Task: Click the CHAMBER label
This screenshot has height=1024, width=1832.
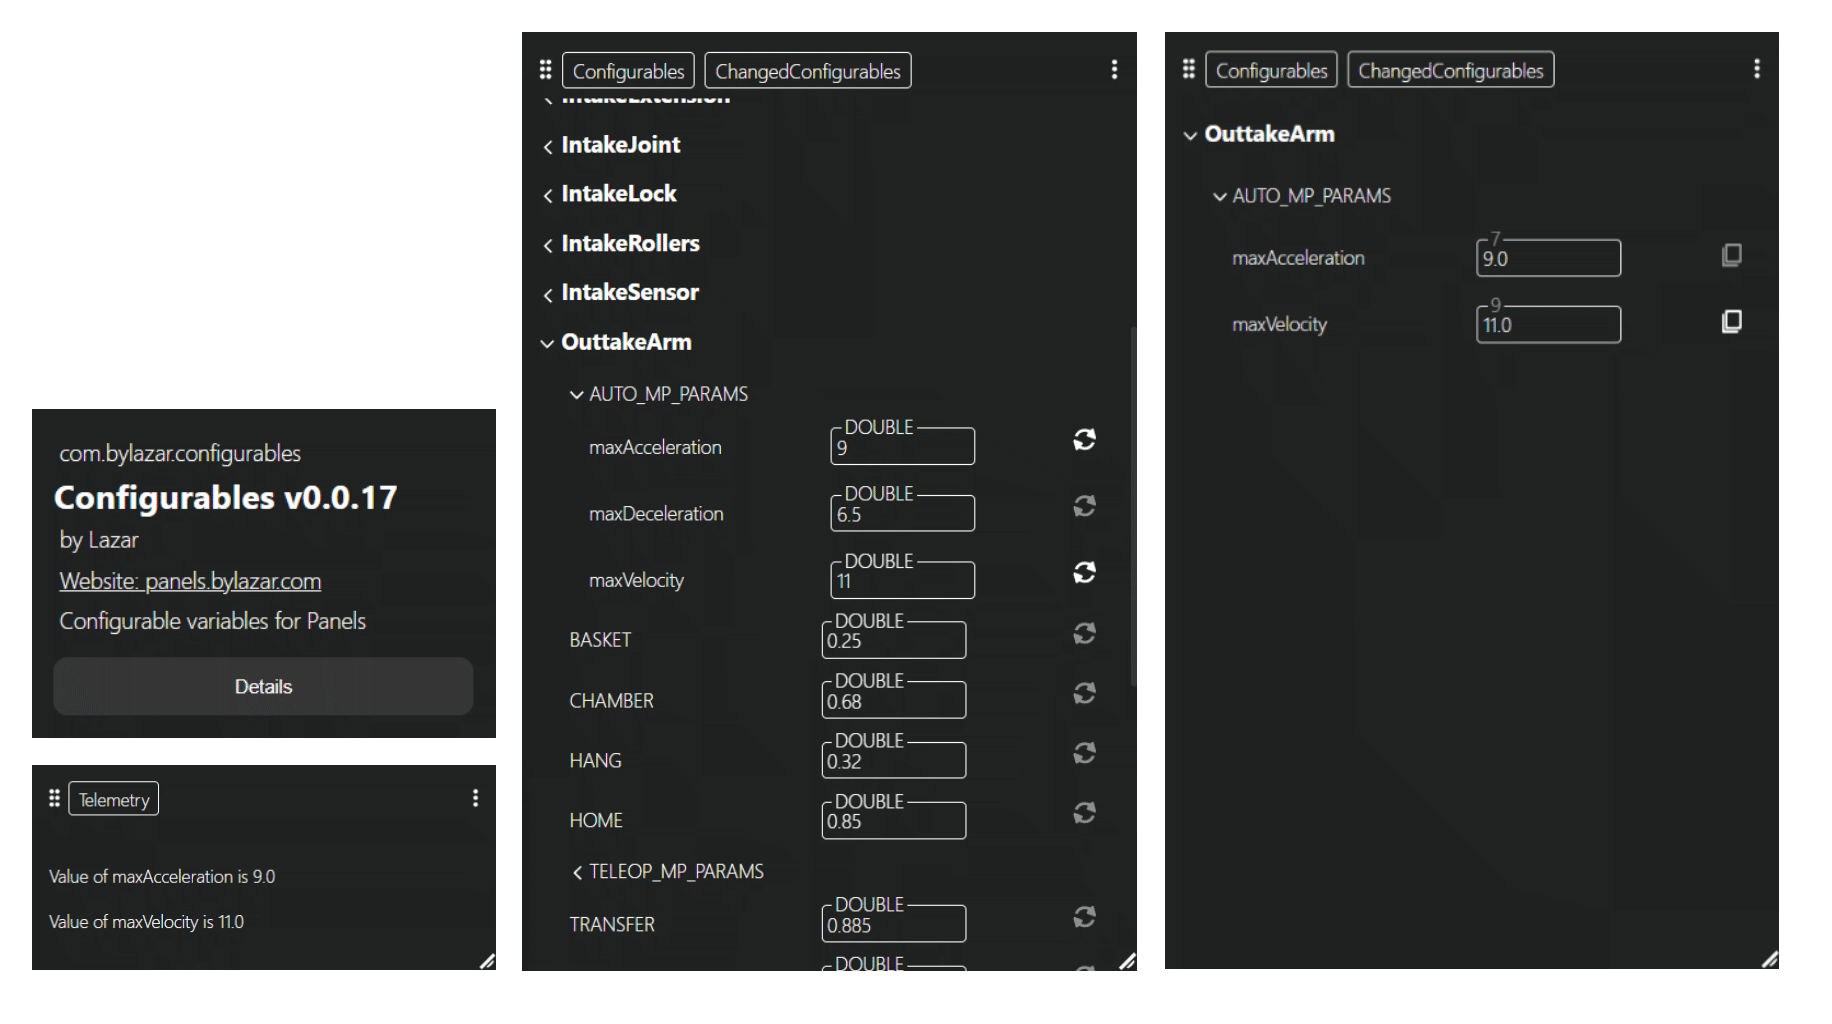Action: point(611,701)
